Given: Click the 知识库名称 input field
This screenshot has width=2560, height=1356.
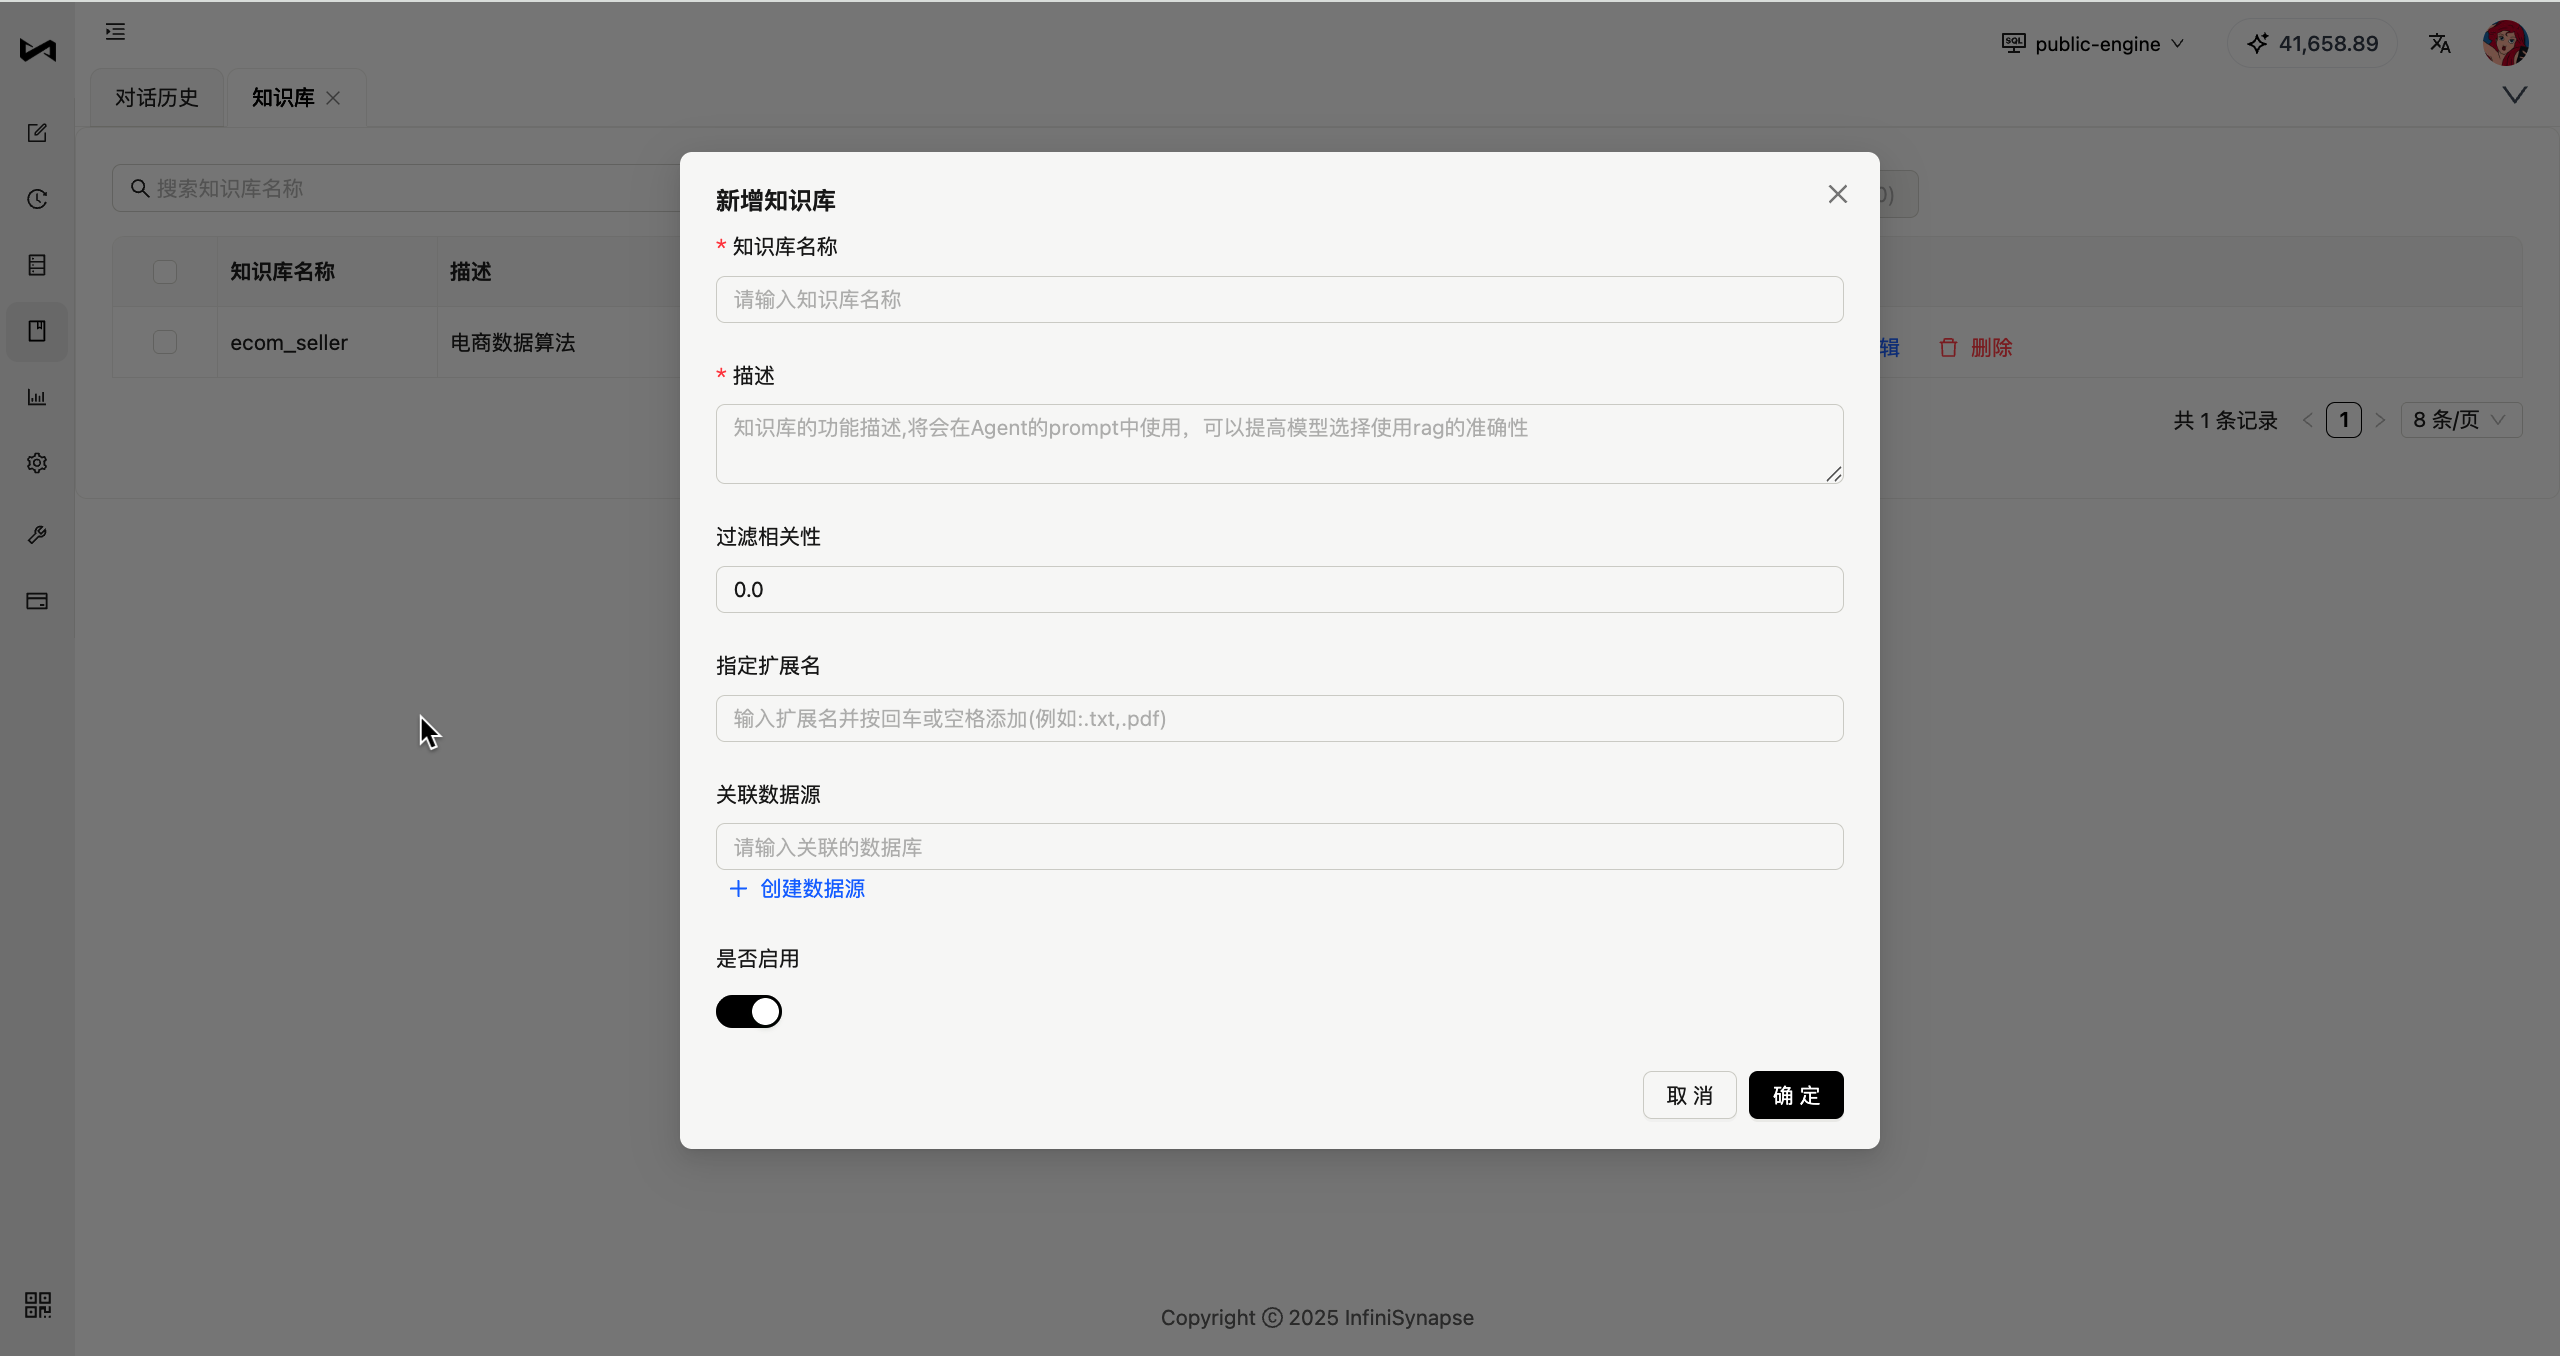Looking at the screenshot, I should pos(1279,299).
